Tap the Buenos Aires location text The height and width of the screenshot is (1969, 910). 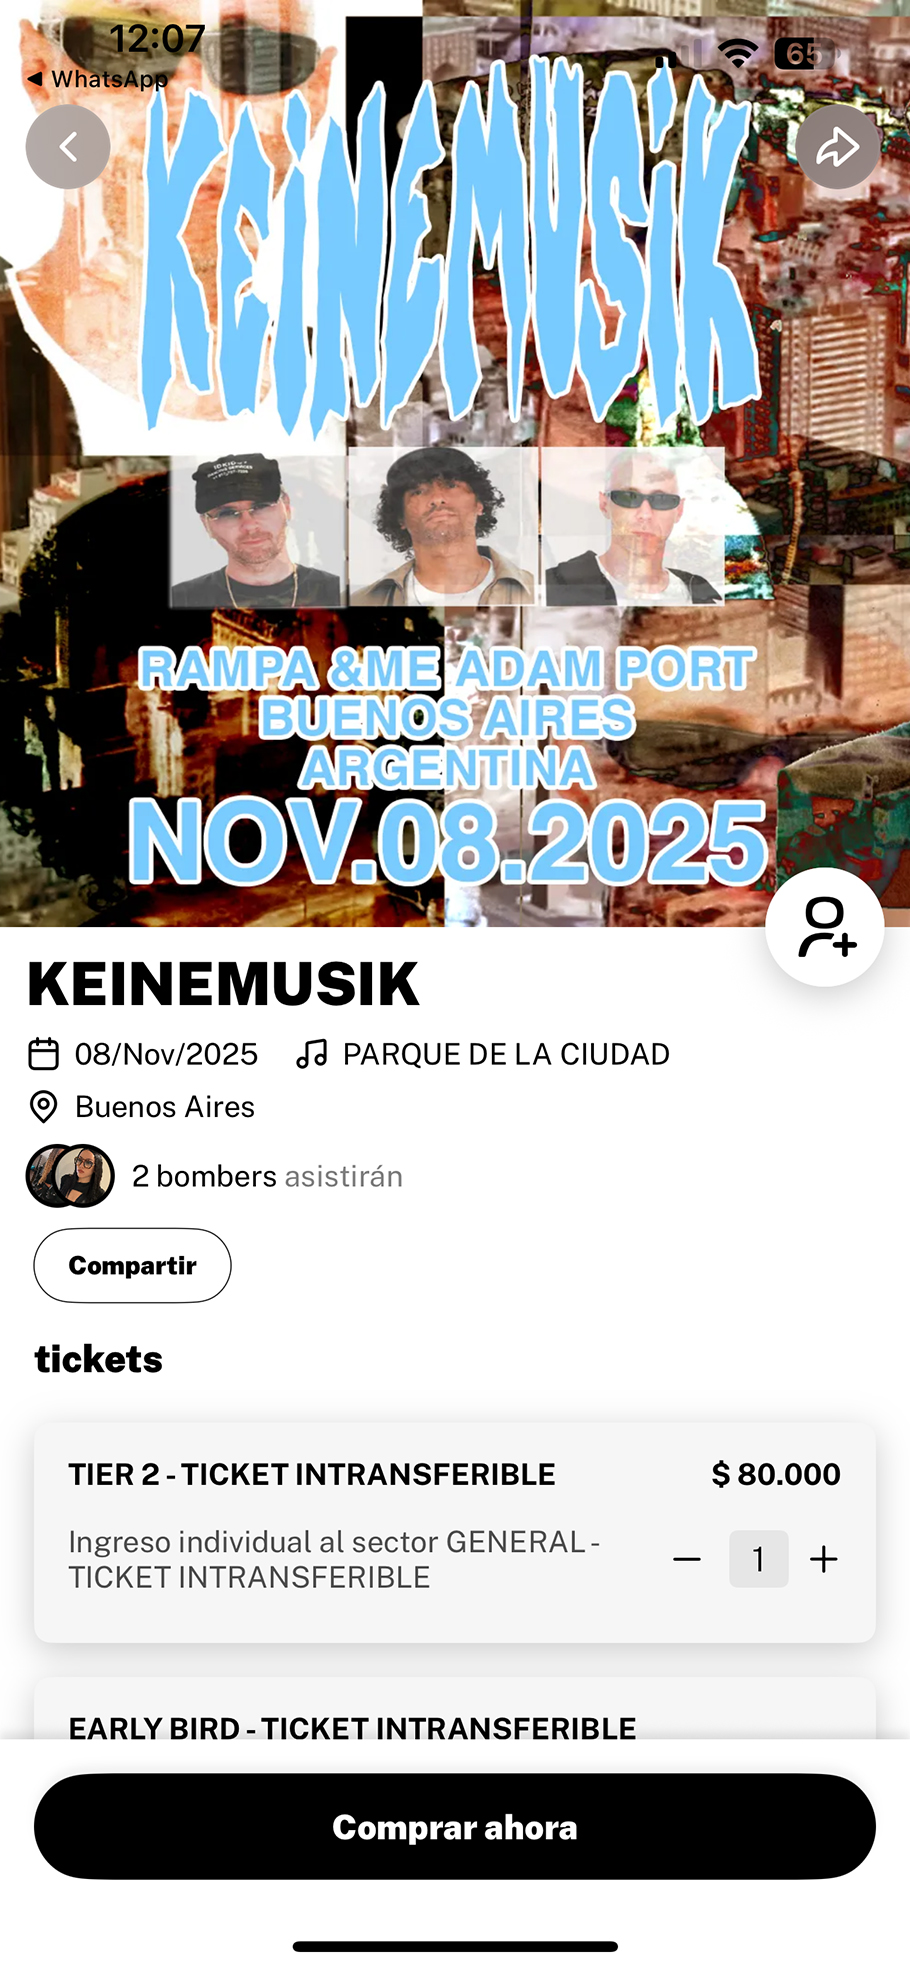(165, 1107)
